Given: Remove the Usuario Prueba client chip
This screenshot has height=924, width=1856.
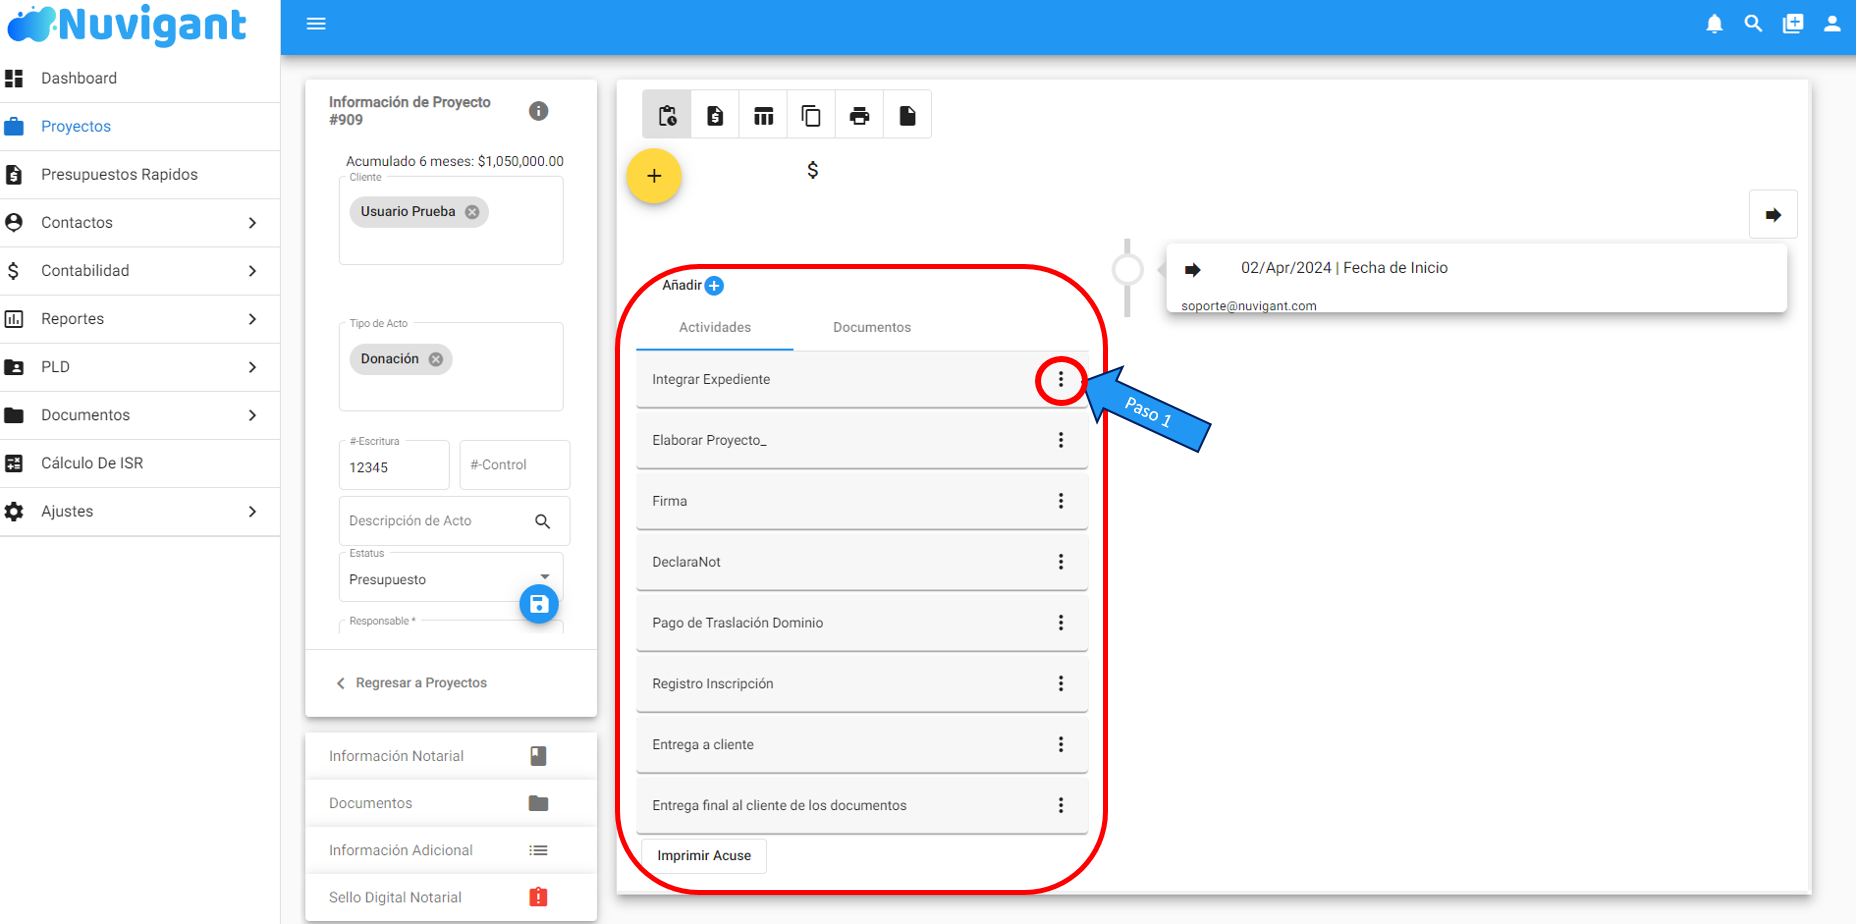Looking at the screenshot, I should tap(472, 212).
